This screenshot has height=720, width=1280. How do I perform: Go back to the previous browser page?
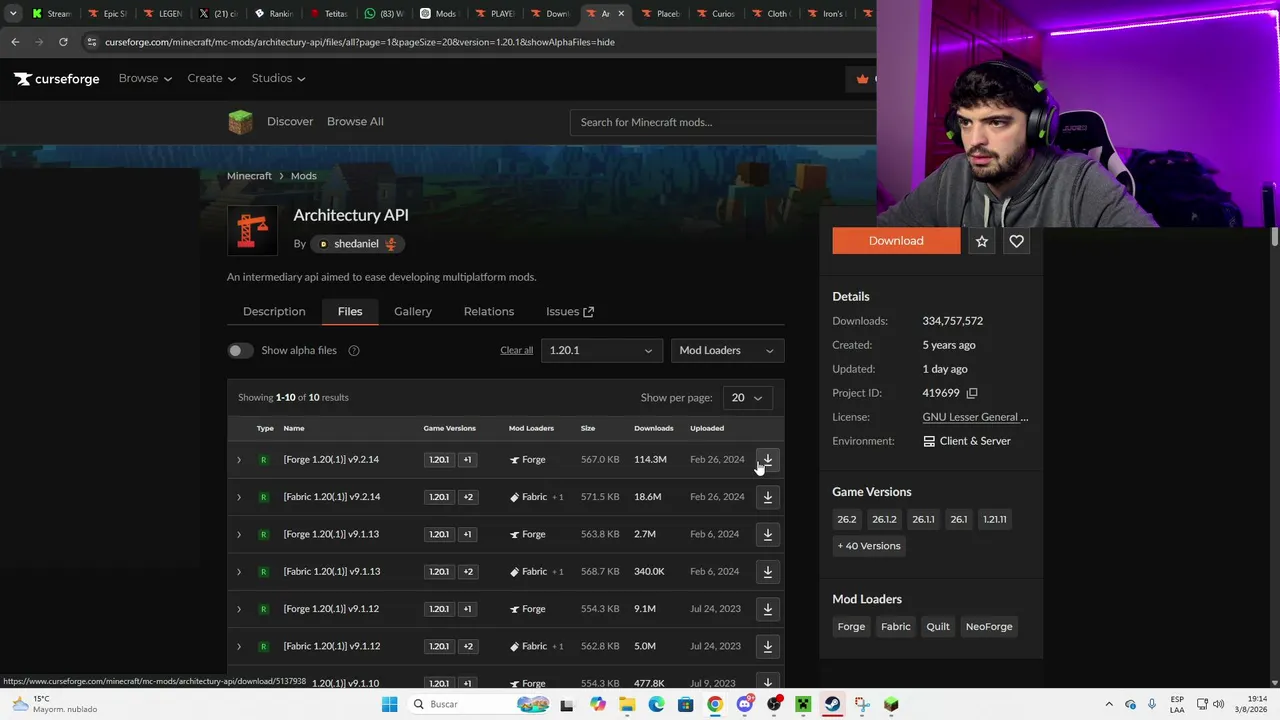[15, 42]
